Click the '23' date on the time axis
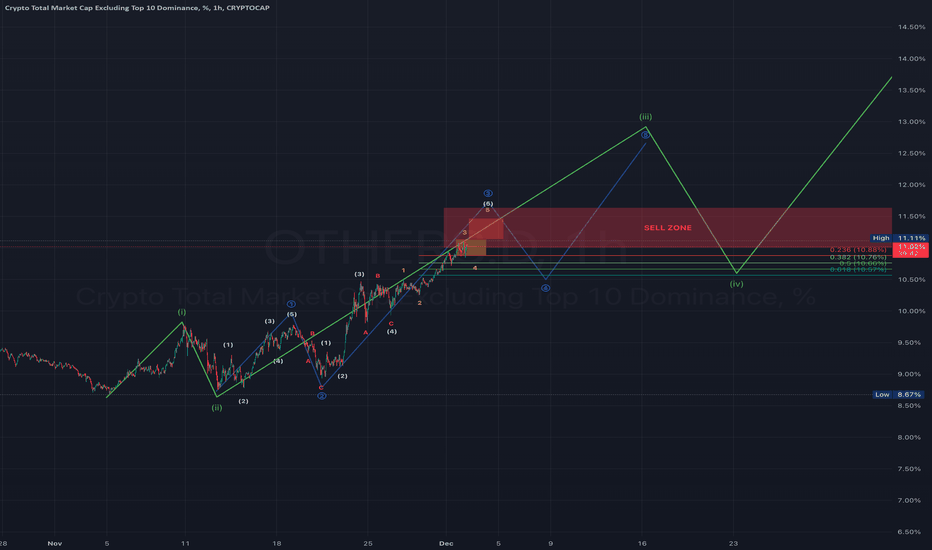 (733, 543)
